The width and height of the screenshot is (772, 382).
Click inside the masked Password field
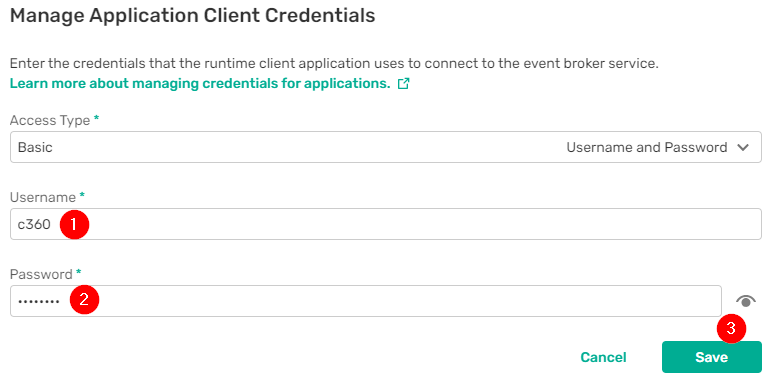coord(366,301)
